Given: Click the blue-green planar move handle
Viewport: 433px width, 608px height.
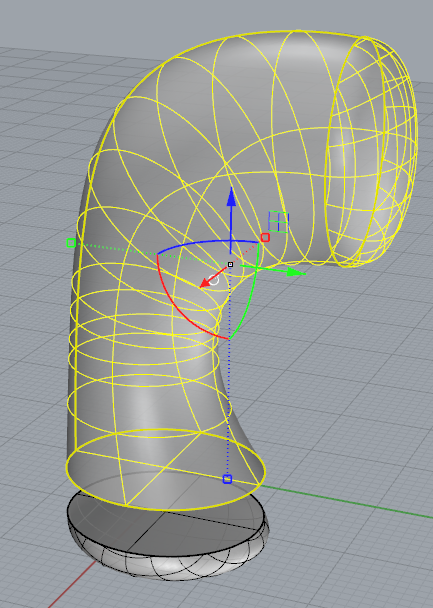Looking at the screenshot, I should coord(279,221).
